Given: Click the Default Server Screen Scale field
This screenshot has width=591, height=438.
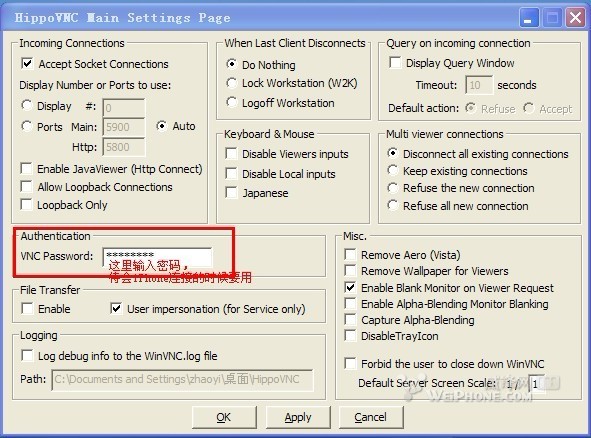Looking at the screenshot, I should (x=537, y=384).
